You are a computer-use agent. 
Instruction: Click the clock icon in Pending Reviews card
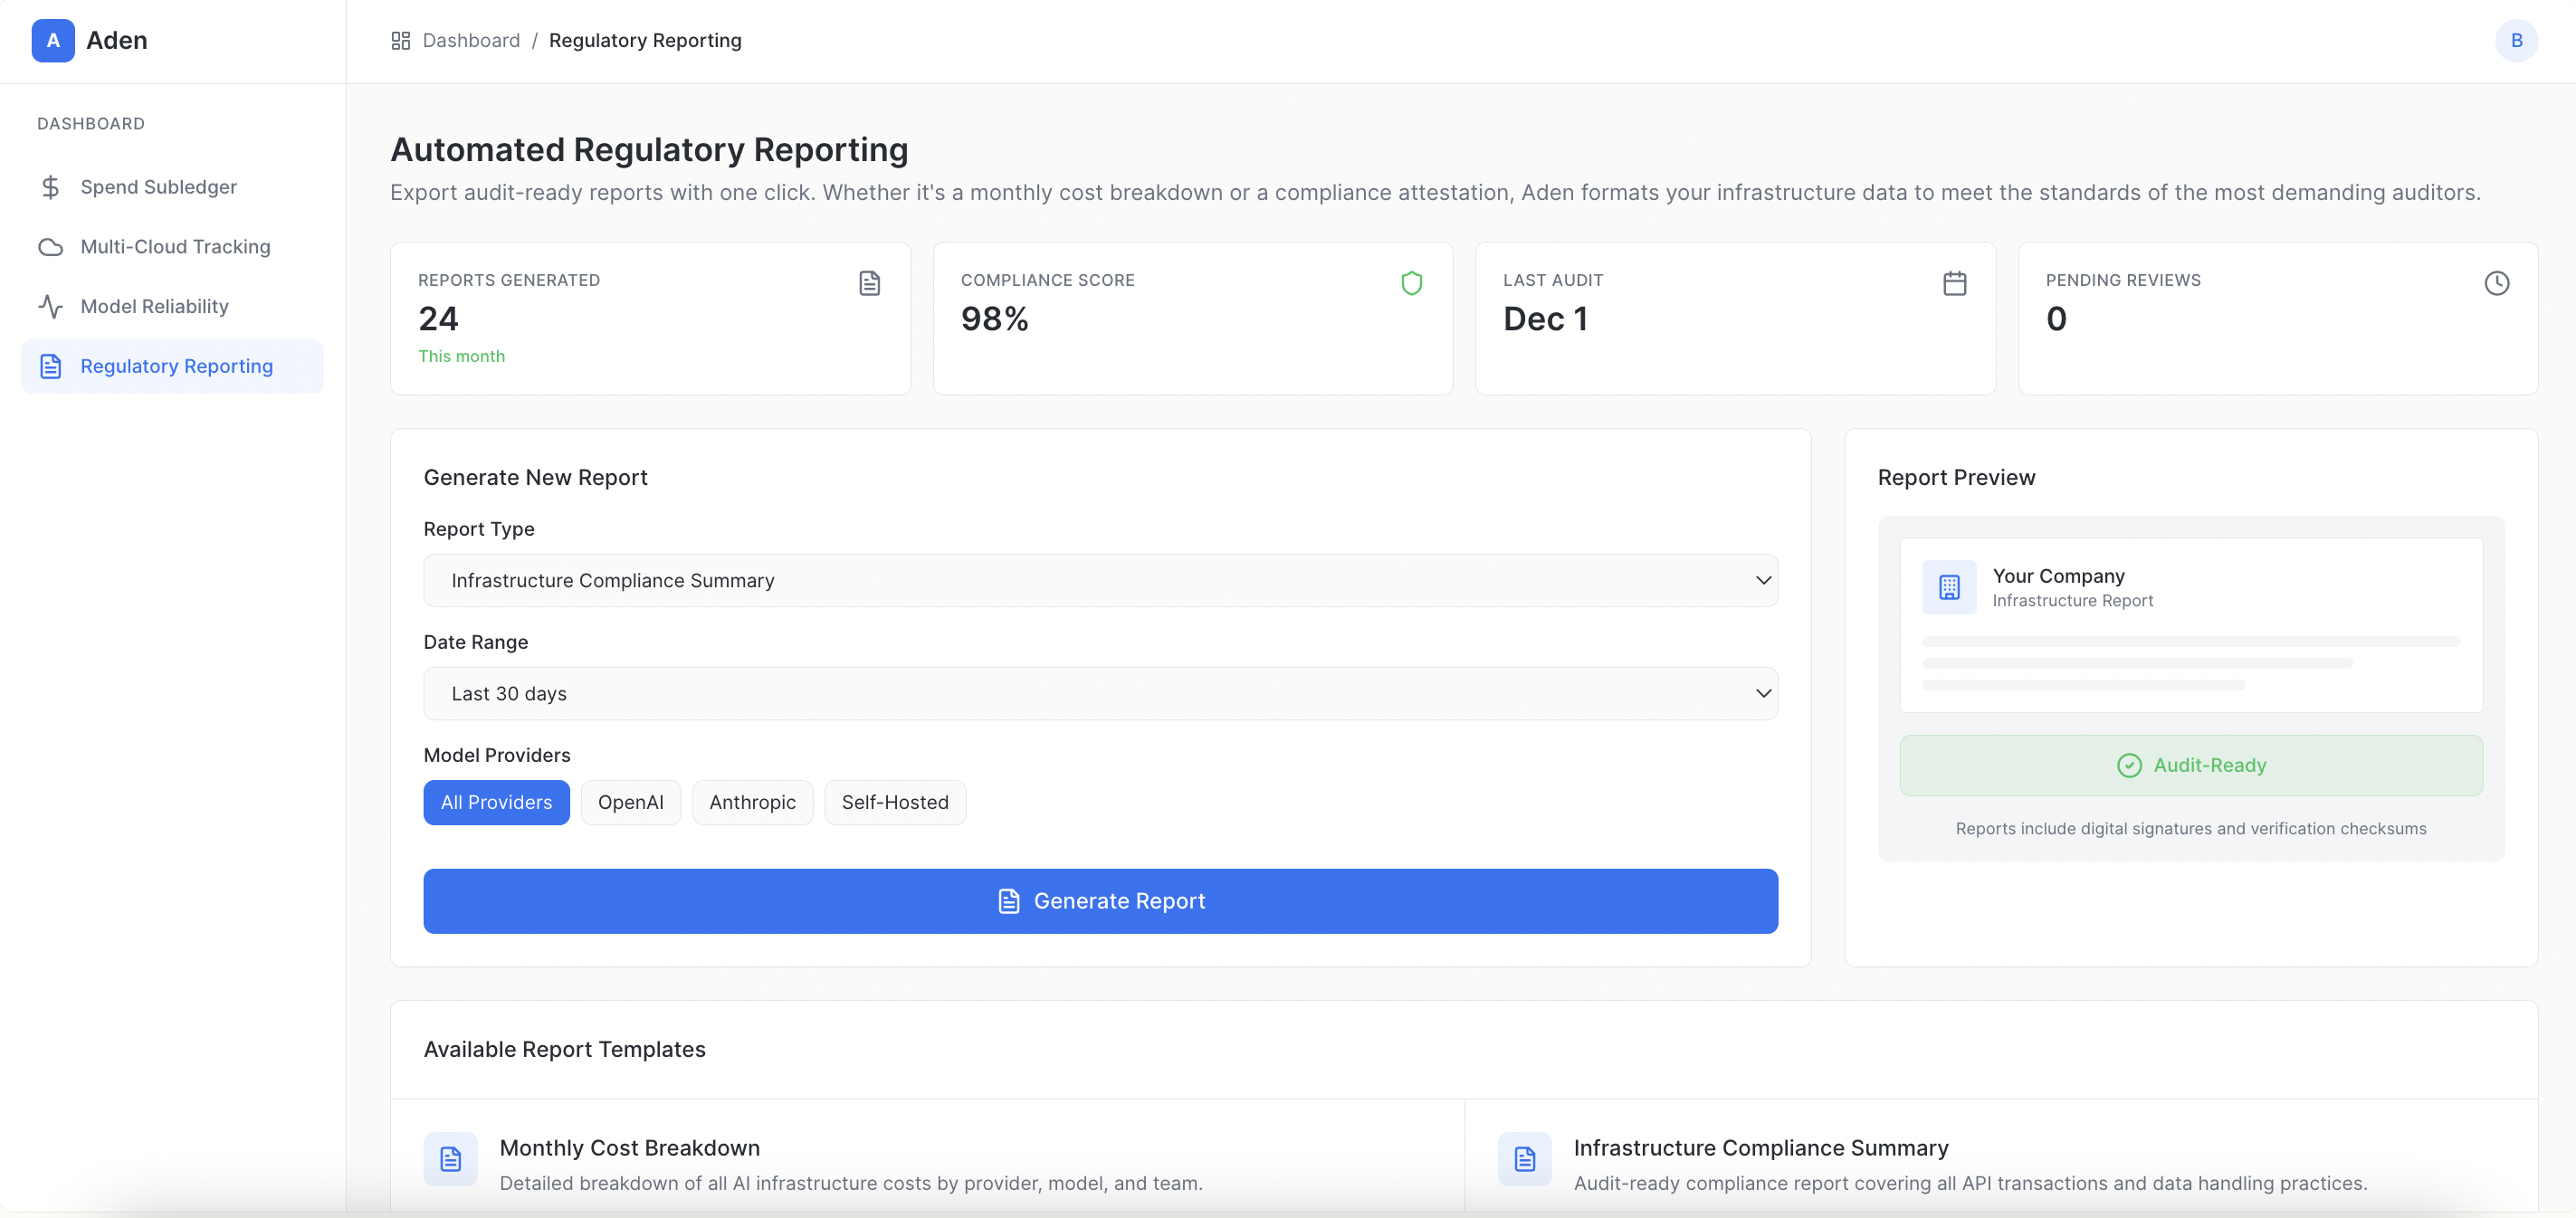(2496, 283)
